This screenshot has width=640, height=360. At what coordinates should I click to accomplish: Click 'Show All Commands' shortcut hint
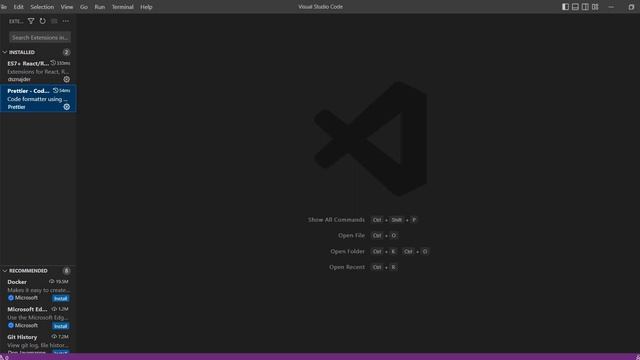[x=336, y=220]
